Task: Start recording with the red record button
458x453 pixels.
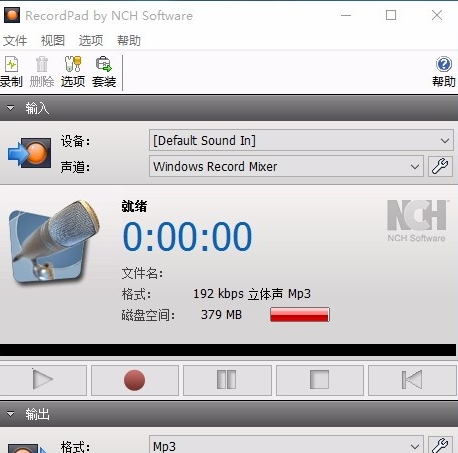Action: click(135, 380)
